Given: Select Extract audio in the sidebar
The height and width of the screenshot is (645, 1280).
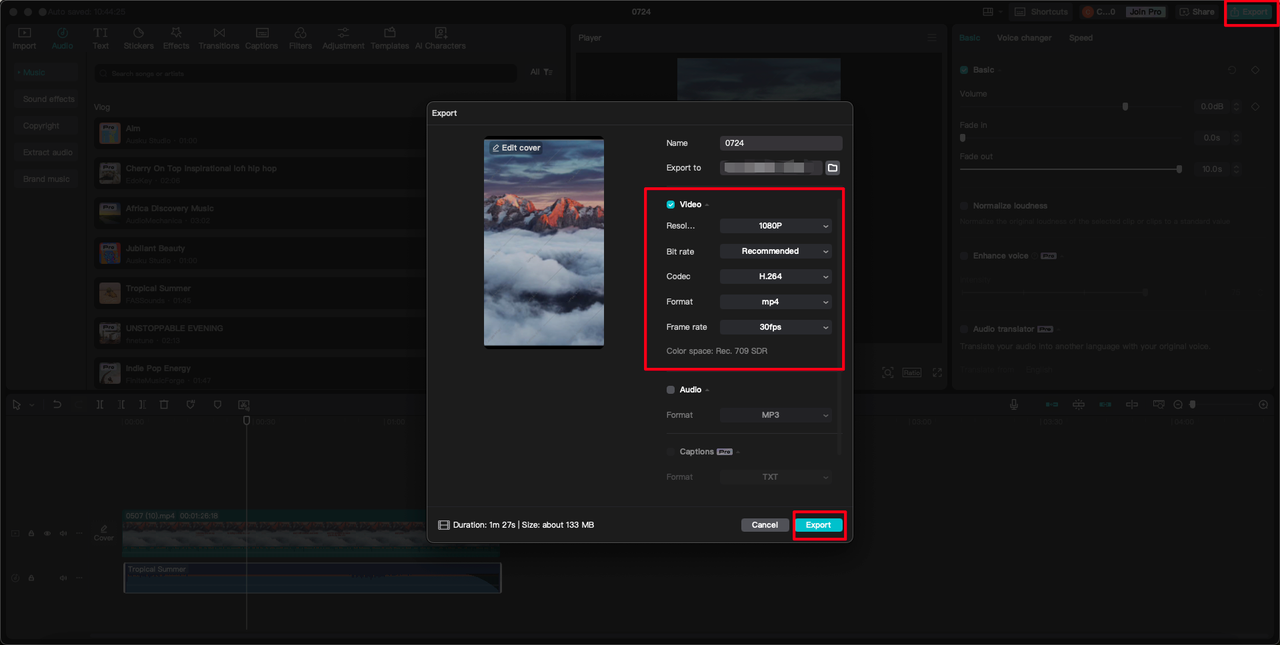Looking at the screenshot, I should pos(48,153).
